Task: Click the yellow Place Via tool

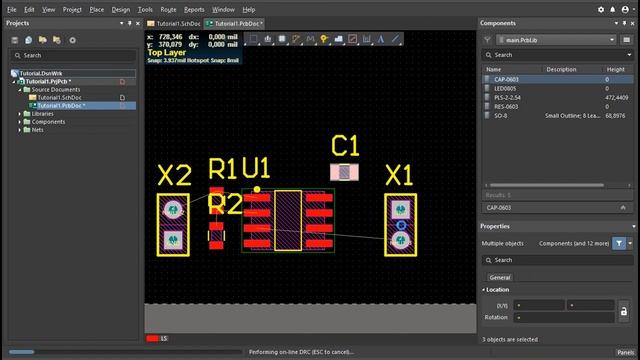Action: click(324, 39)
